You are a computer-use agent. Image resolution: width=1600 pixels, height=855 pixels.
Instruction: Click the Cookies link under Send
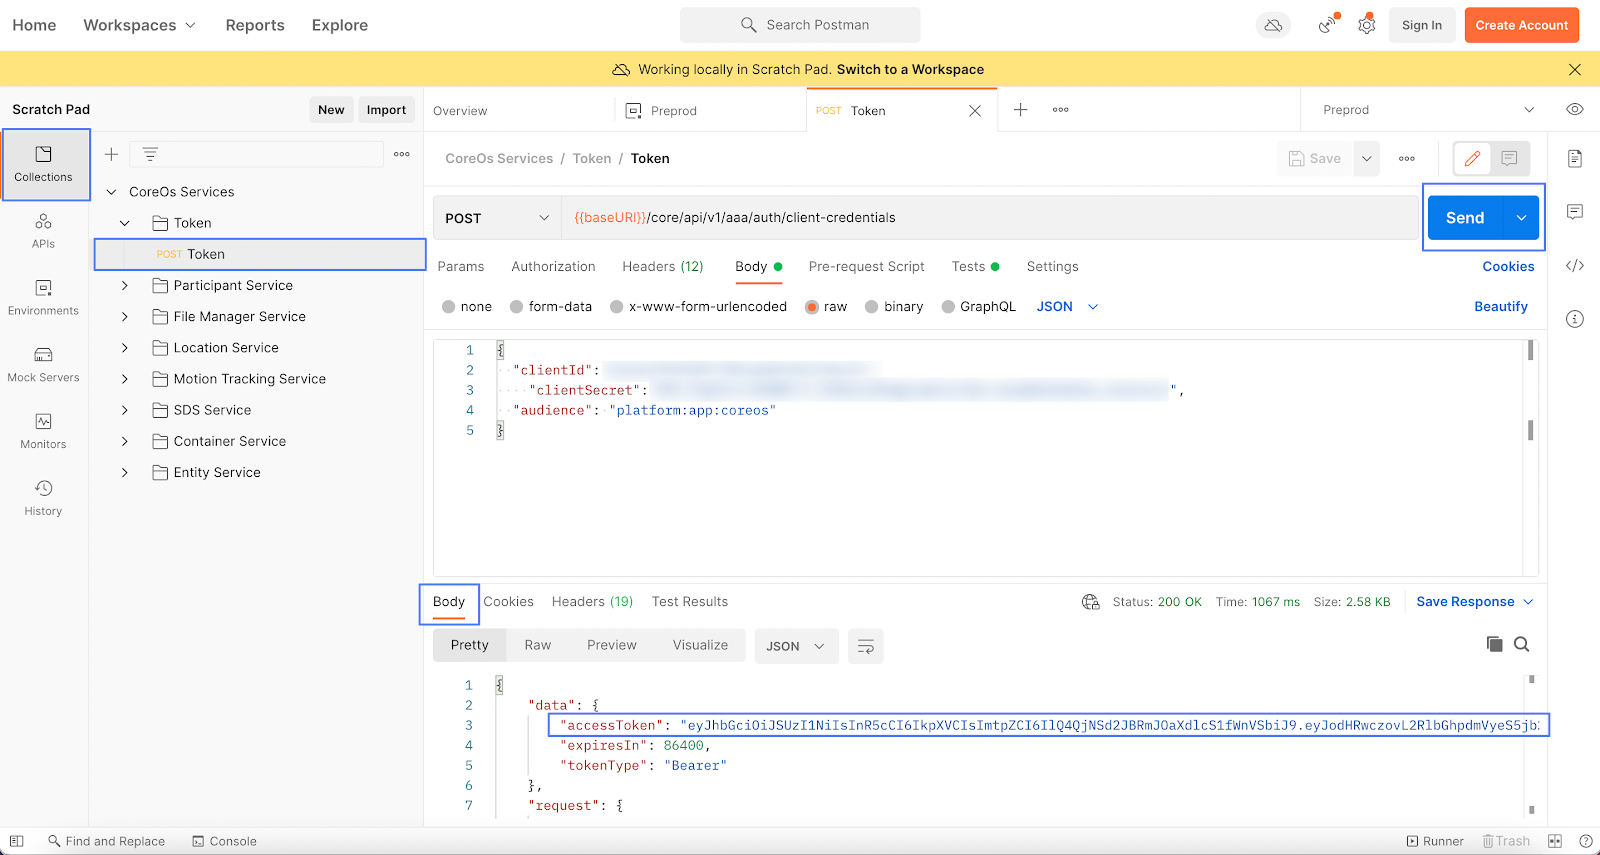point(1508,267)
